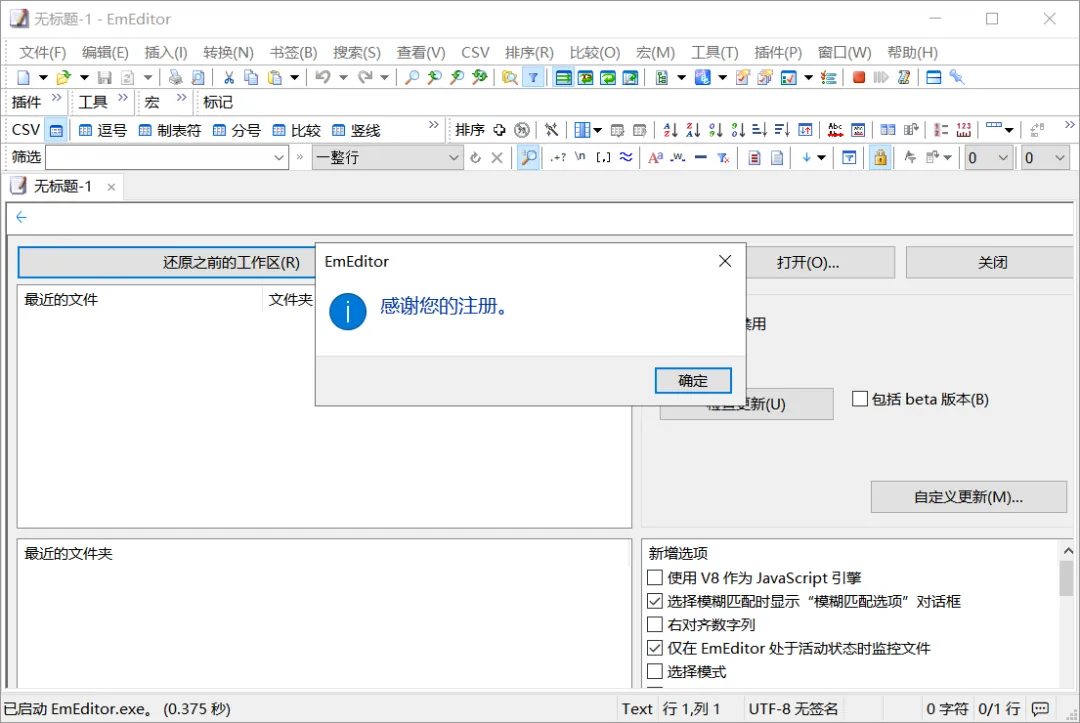Image resolution: width=1080 pixels, height=723 pixels.
Task: Click the abort X icon in the filter bar
Action: (497, 158)
